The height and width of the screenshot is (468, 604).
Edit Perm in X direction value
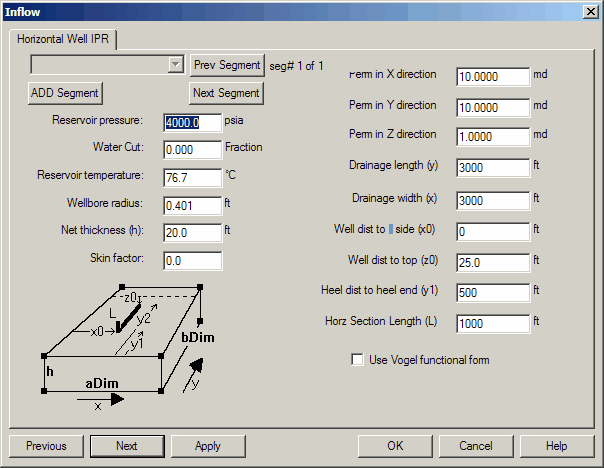pos(493,77)
